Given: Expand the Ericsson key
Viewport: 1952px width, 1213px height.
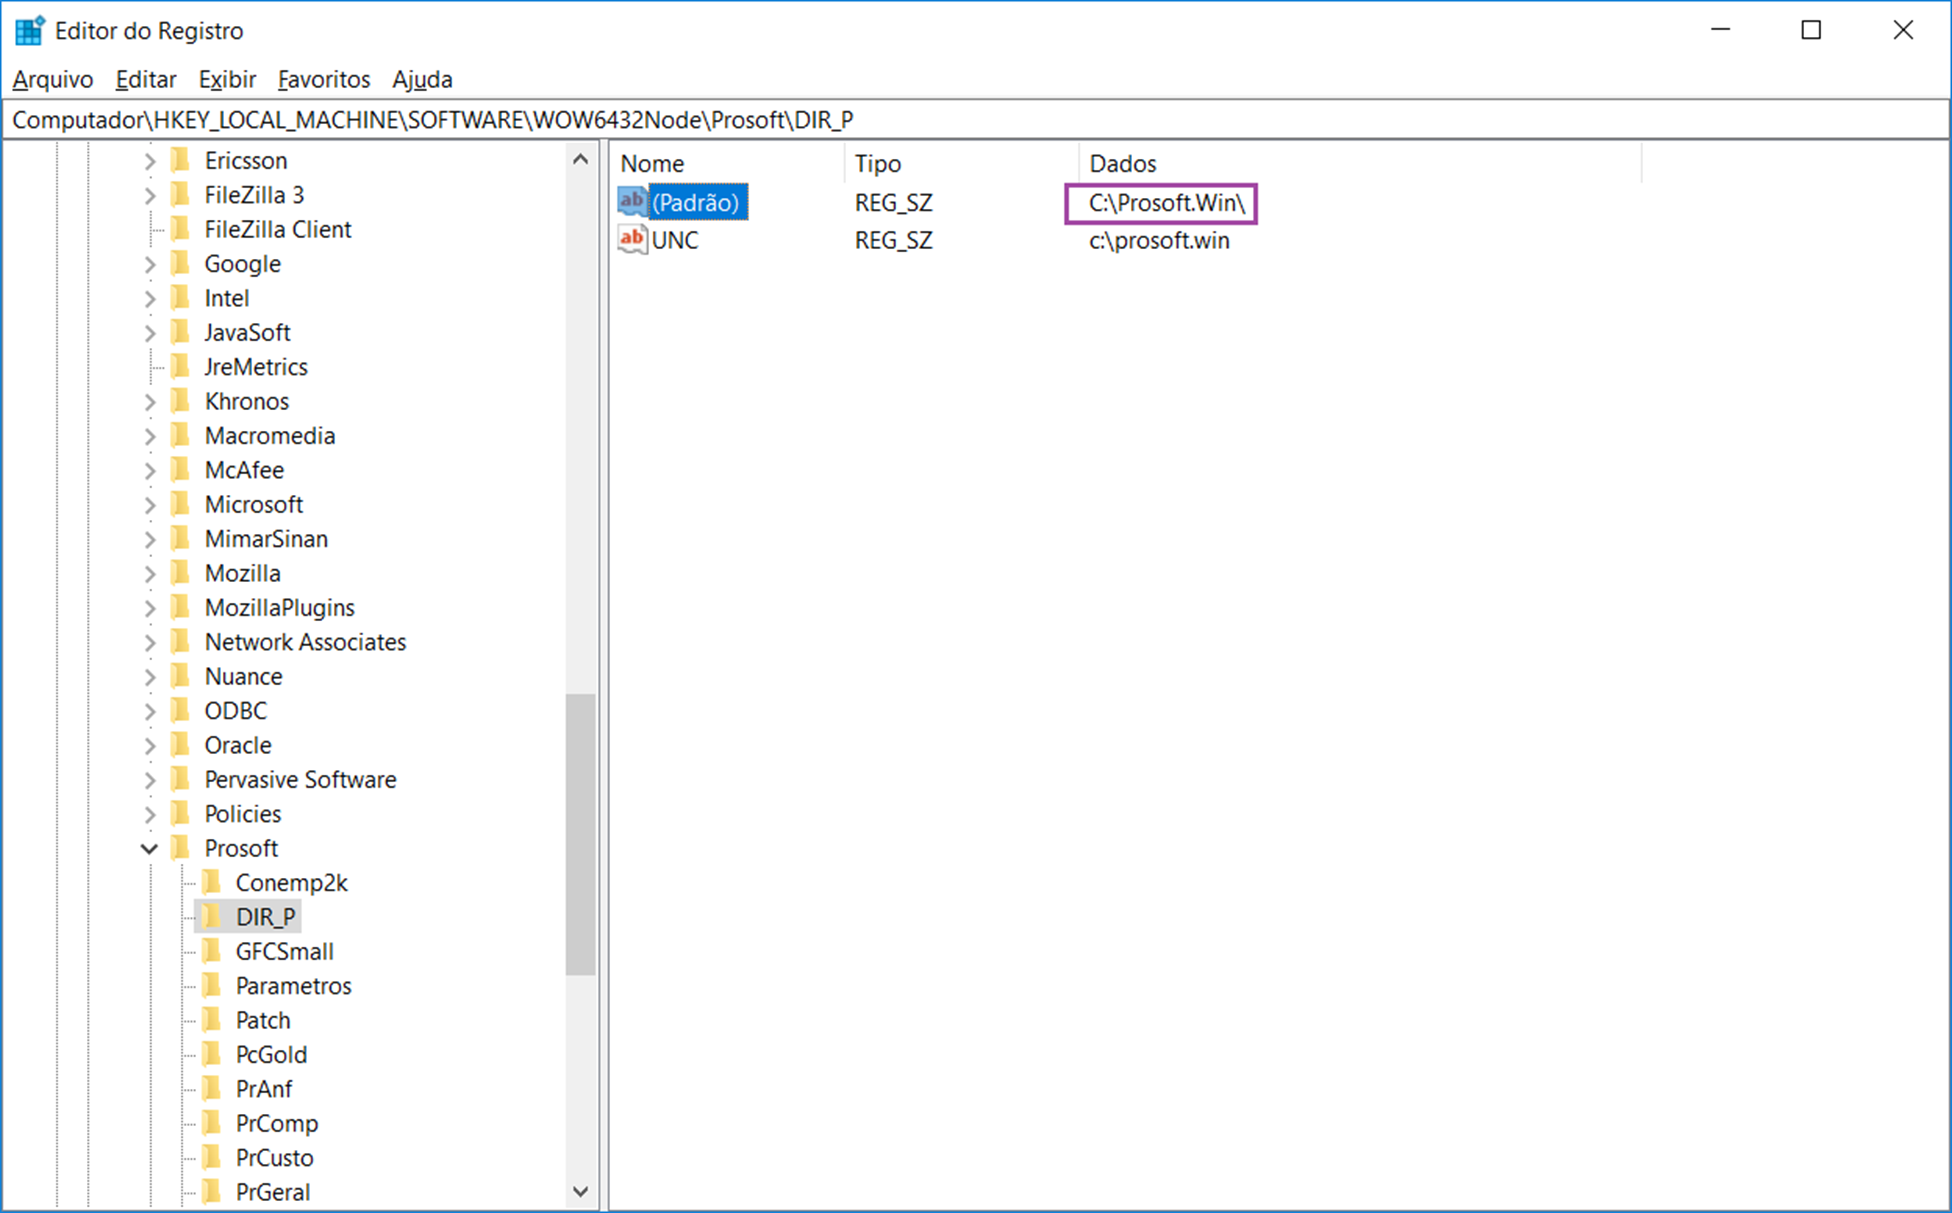Looking at the screenshot, I should tap(150, 161).
